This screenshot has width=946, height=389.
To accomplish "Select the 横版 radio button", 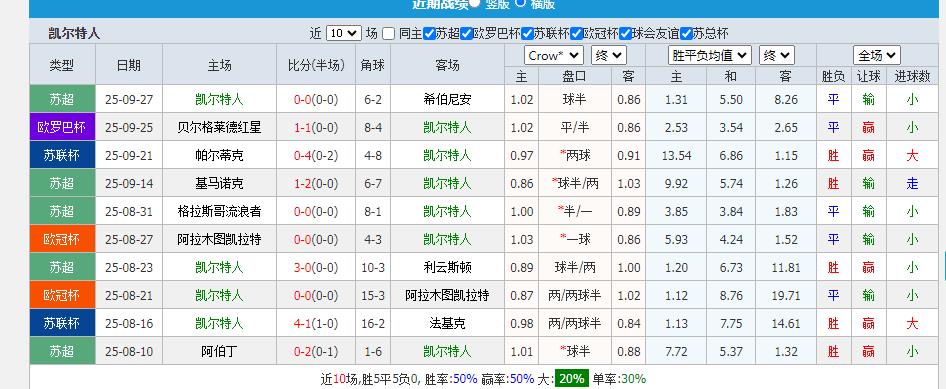I will tap(520, 2).
